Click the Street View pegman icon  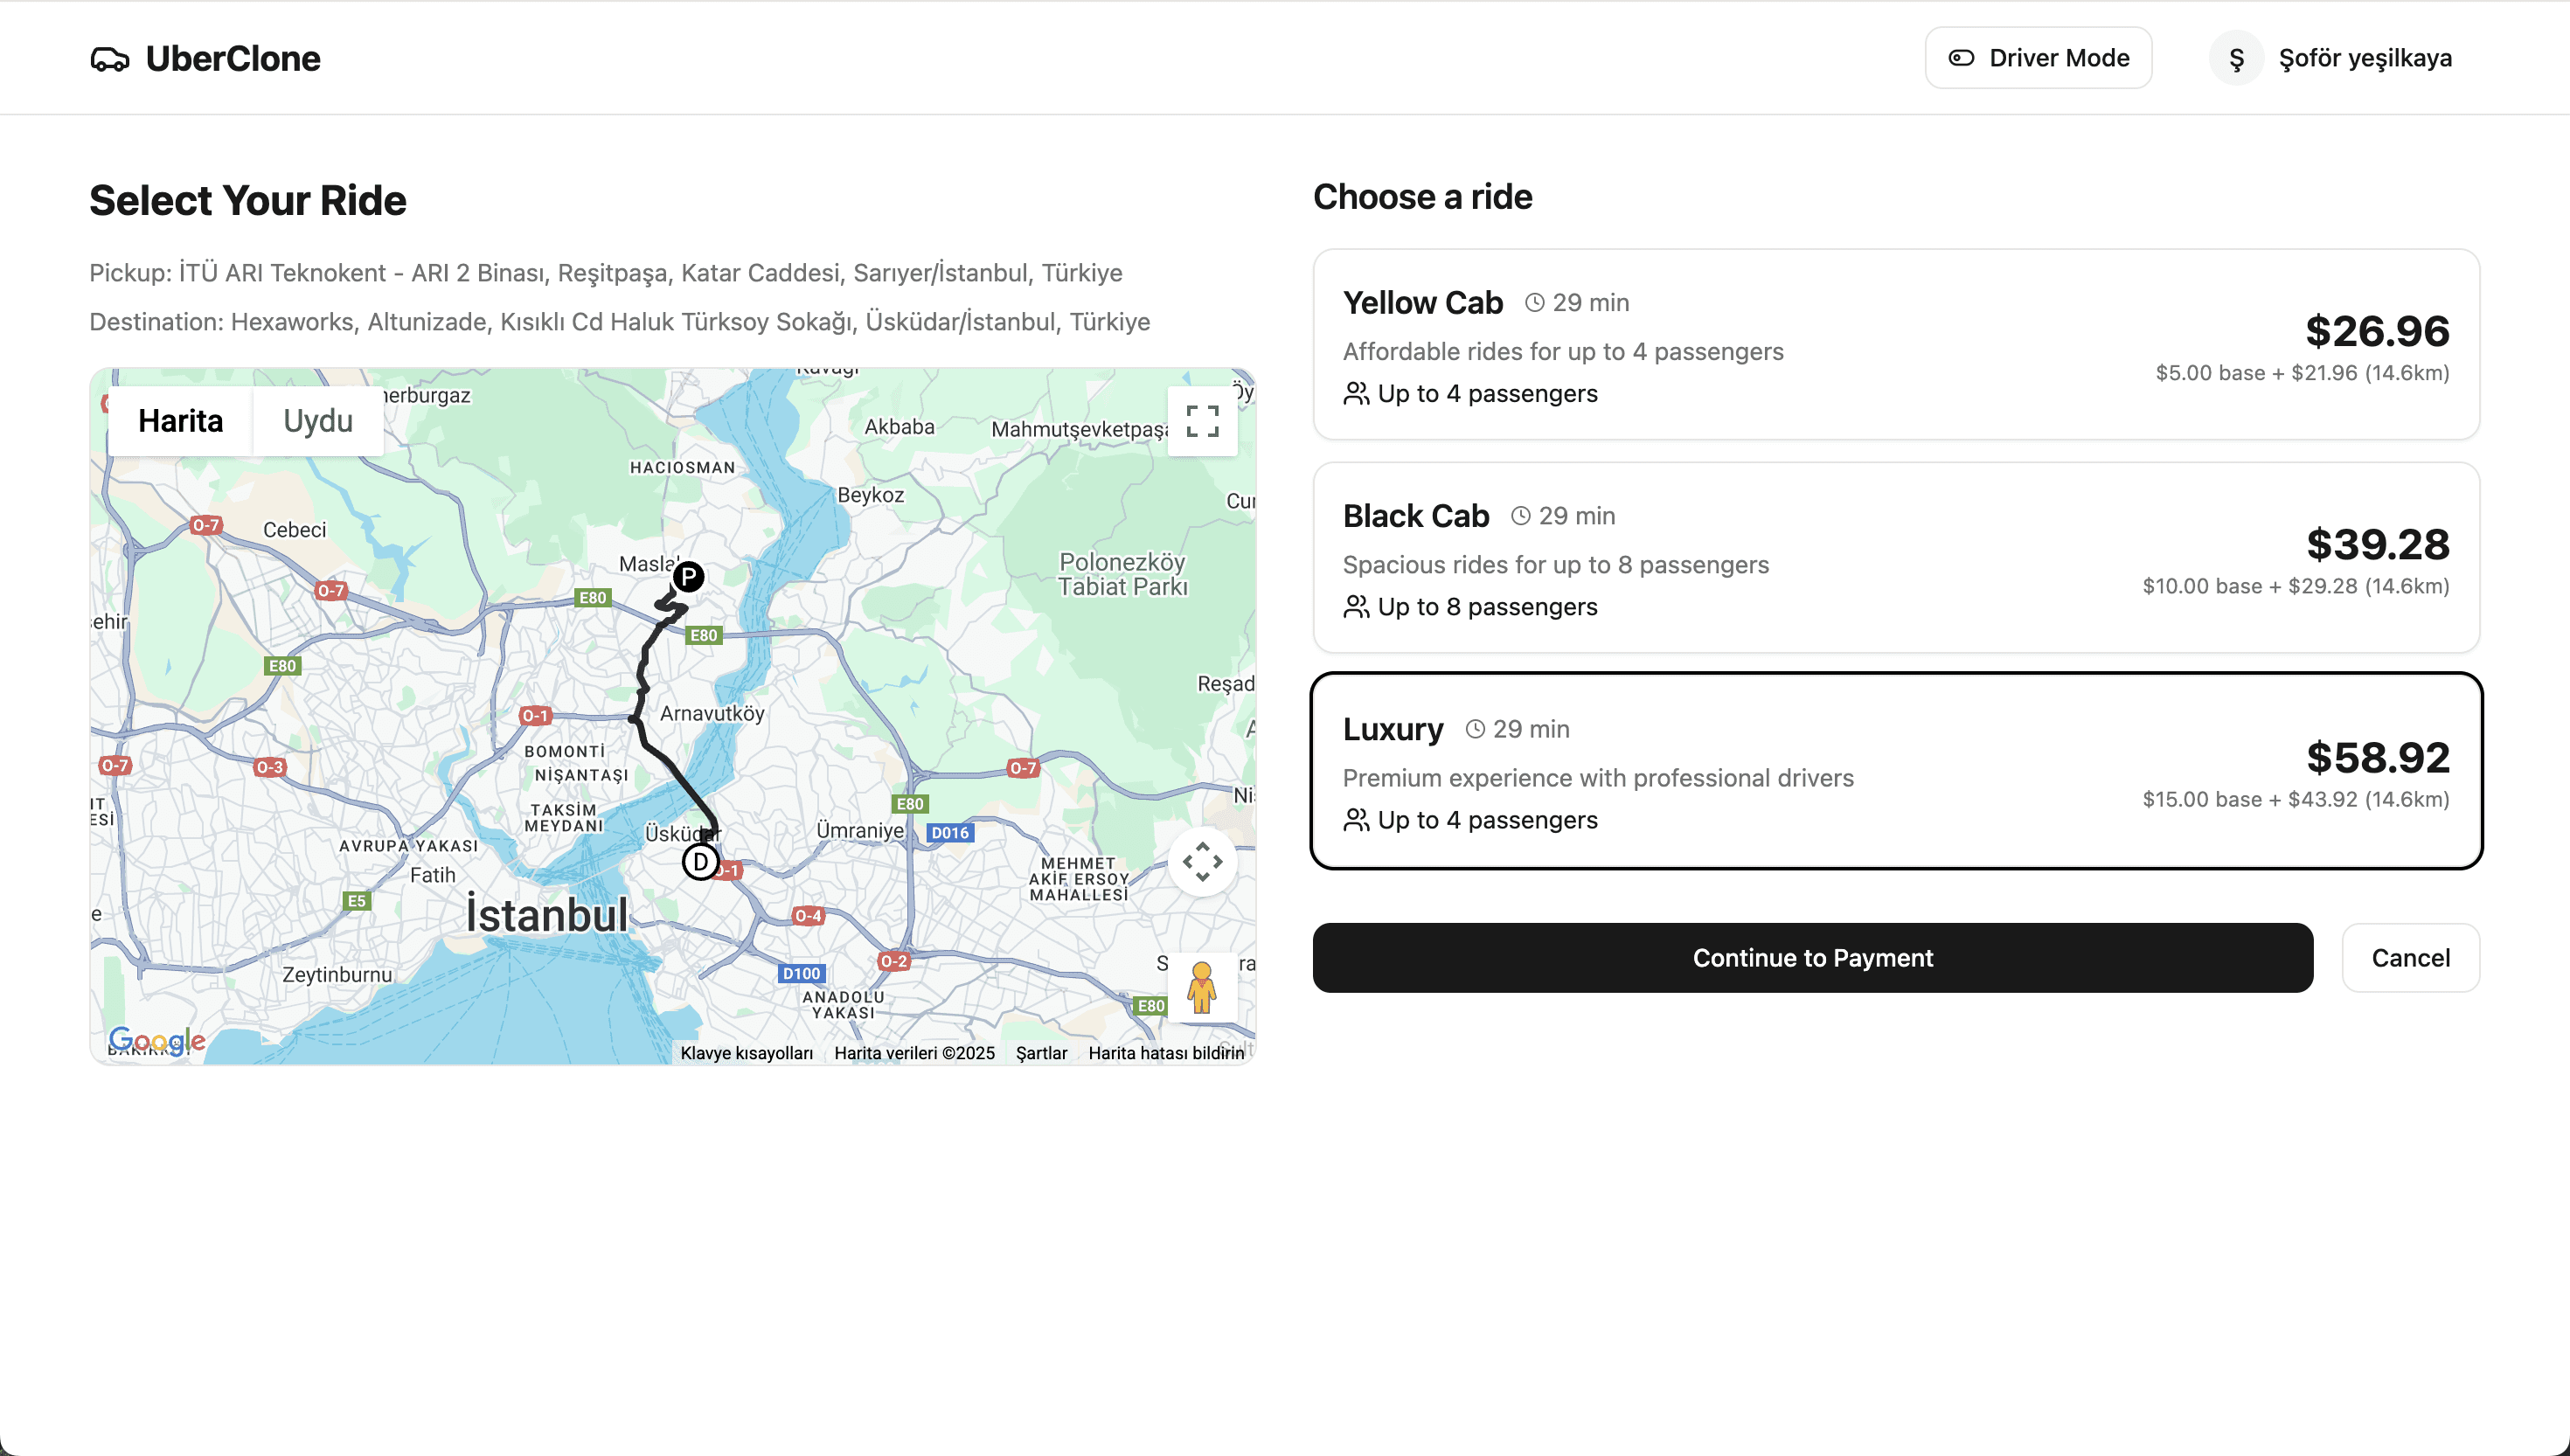pyautogui.click(x=1201, y=986)
